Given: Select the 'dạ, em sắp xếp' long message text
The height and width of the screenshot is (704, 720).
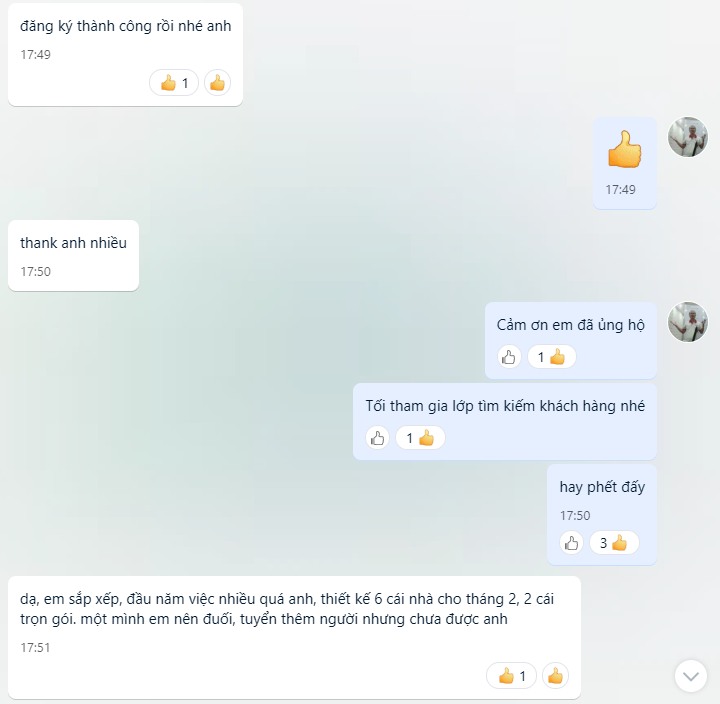Looking at the screenshot, I should point(287,609).
